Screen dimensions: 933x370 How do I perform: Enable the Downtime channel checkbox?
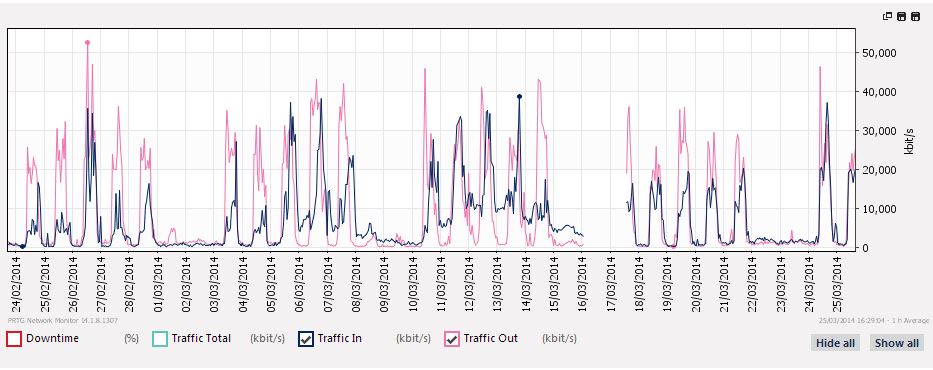14,338
